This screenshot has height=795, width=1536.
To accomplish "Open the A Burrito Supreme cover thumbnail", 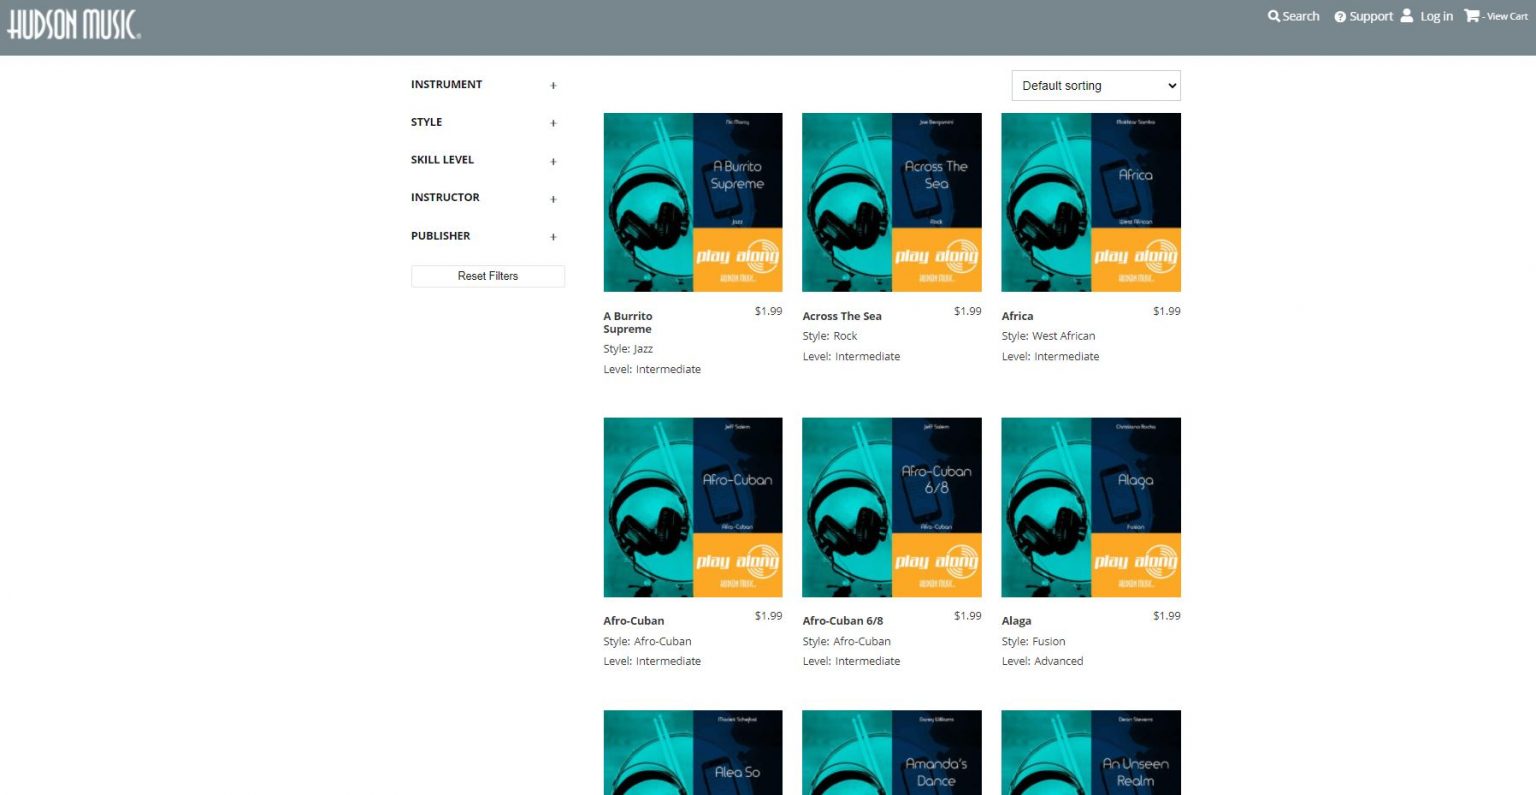I will (x=693, y=202).
